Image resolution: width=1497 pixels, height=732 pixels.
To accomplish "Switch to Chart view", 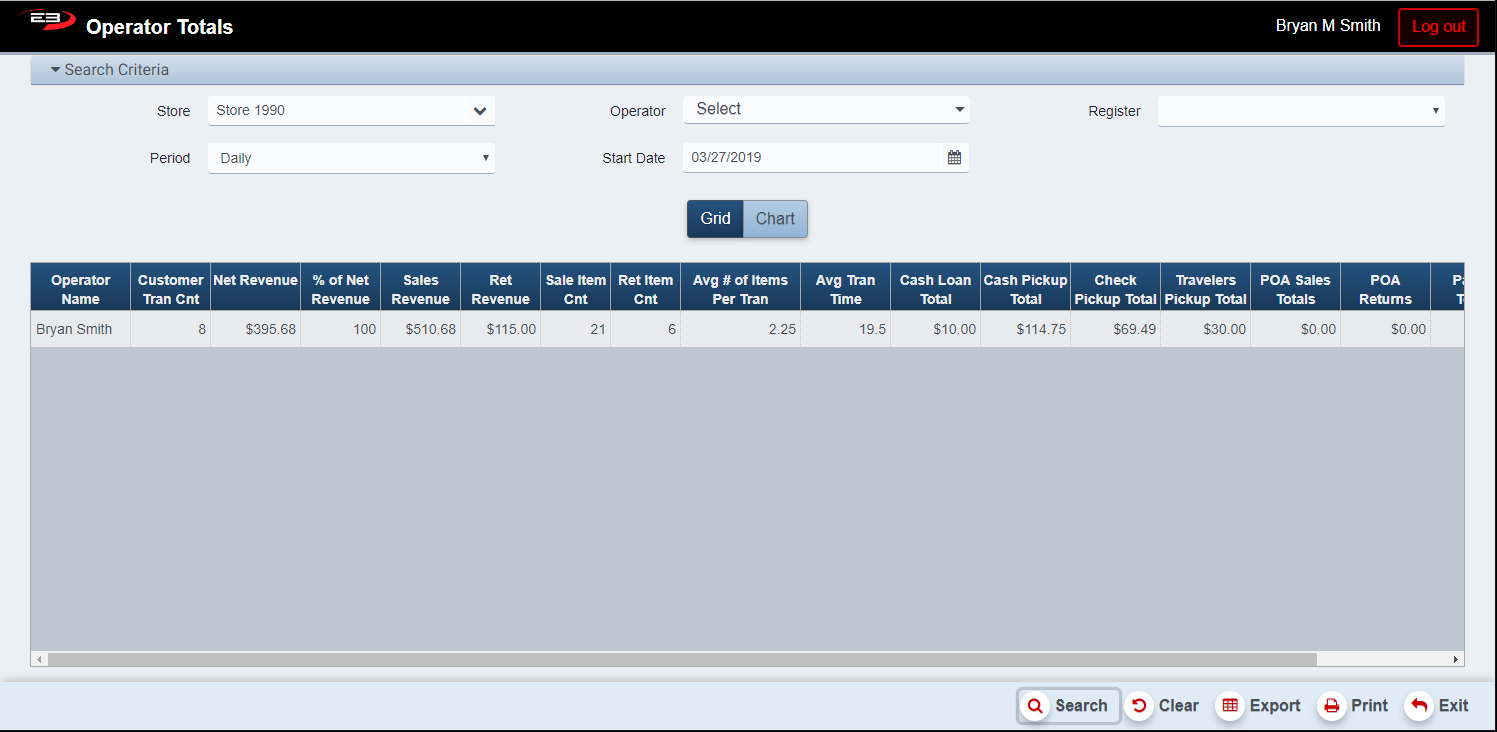I will pyautogui.click(x=775, y=219).
